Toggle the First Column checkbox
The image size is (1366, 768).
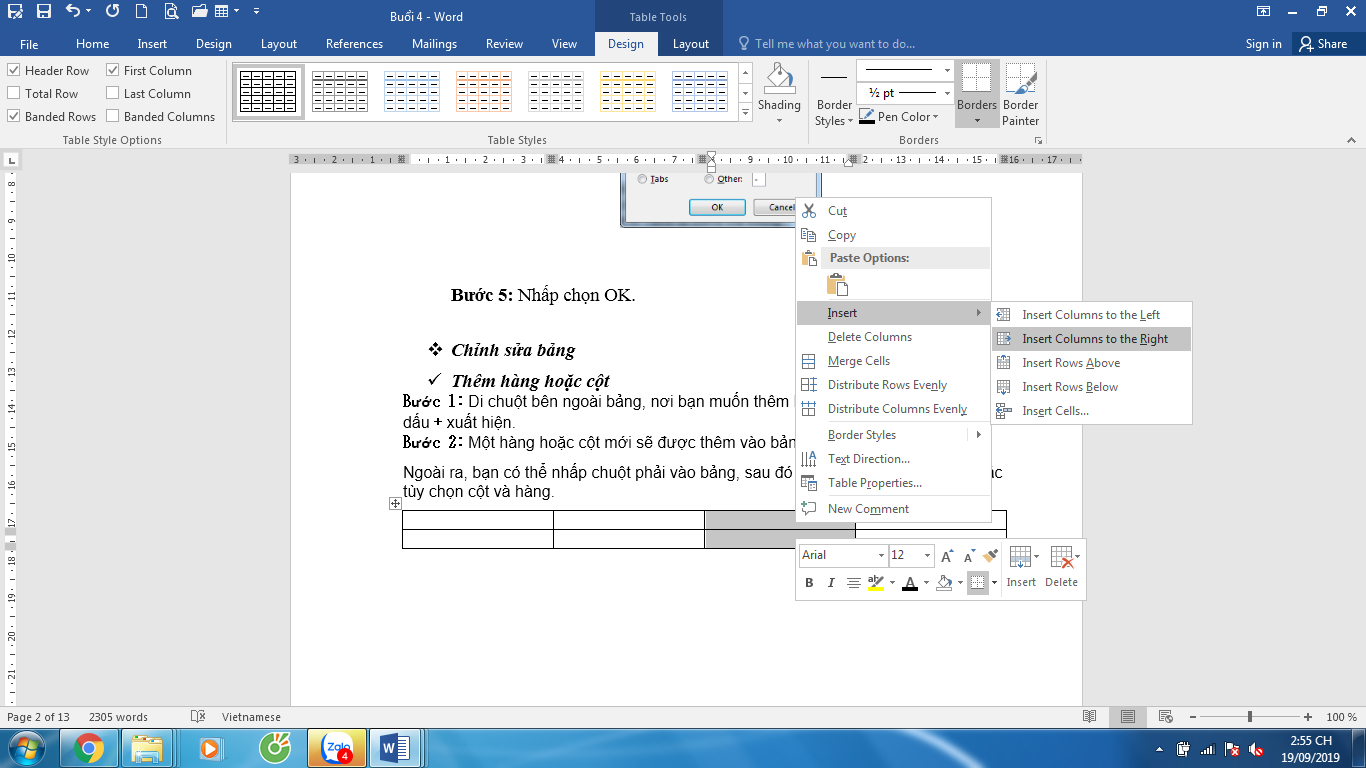113,71
